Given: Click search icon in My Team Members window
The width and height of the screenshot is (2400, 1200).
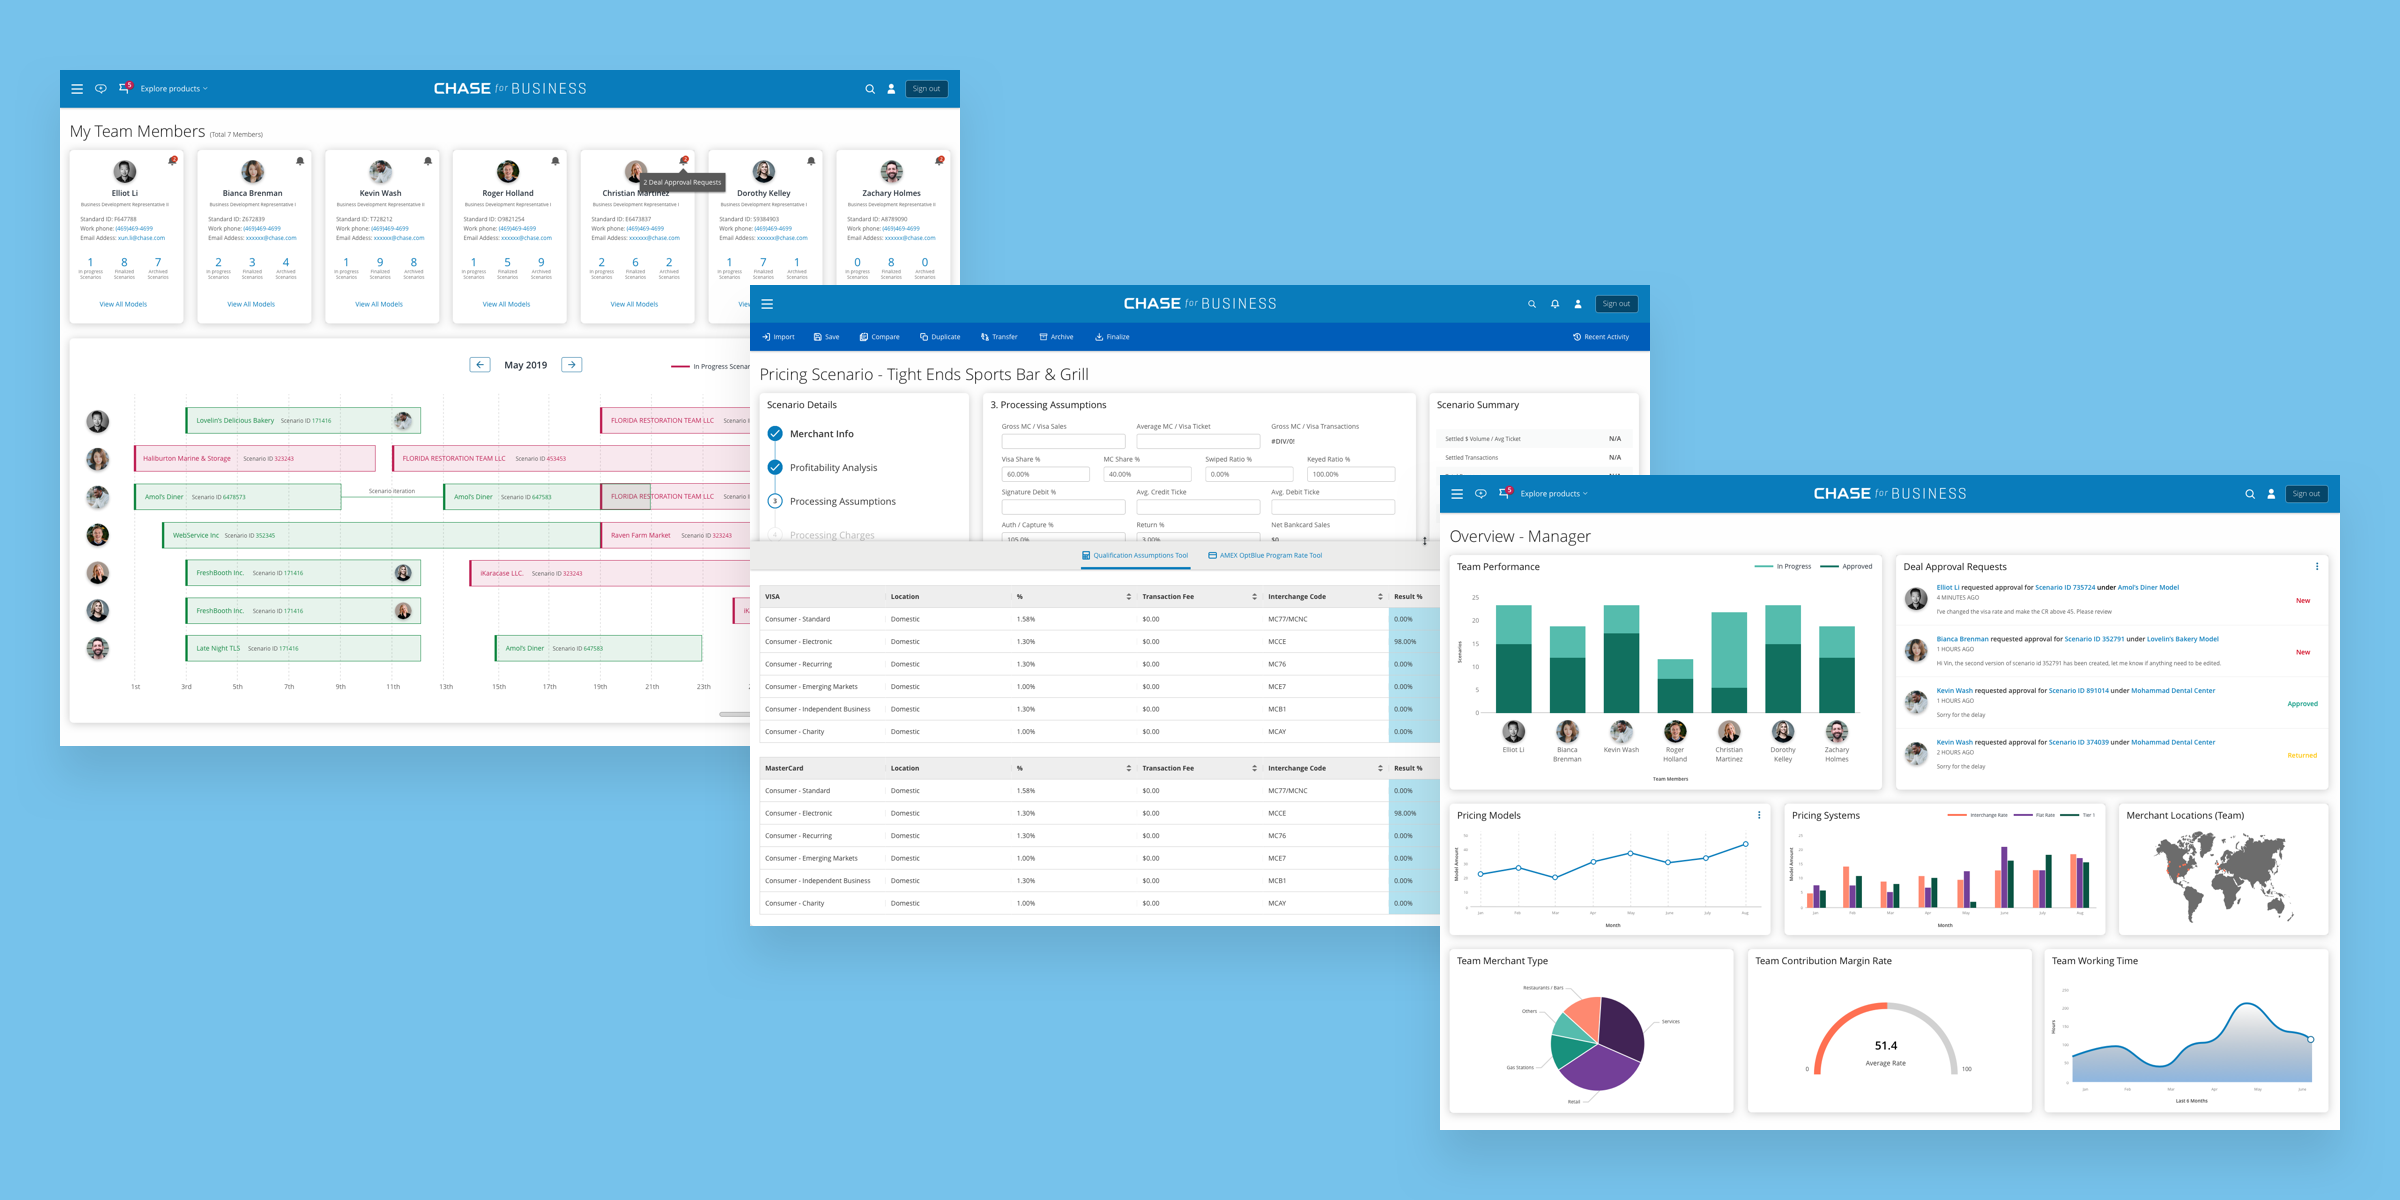Looking at the screenshot, I should (870, 89).
